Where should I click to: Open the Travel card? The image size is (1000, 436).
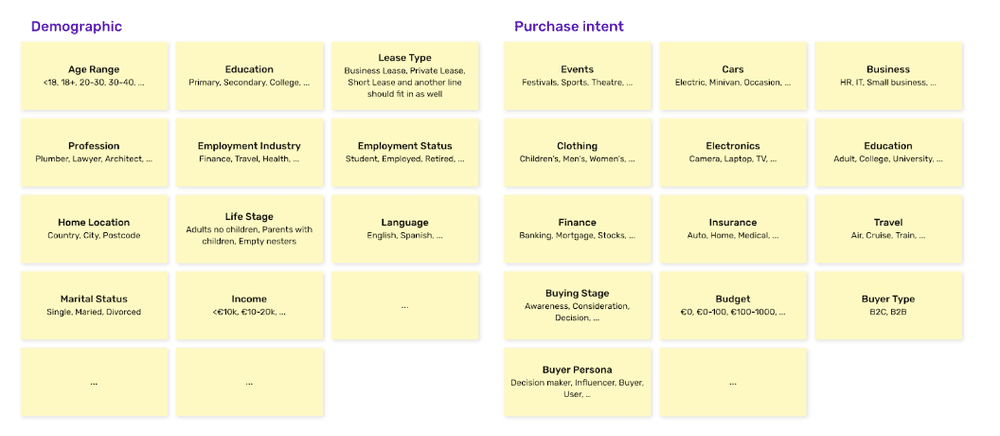pos(888,229)
